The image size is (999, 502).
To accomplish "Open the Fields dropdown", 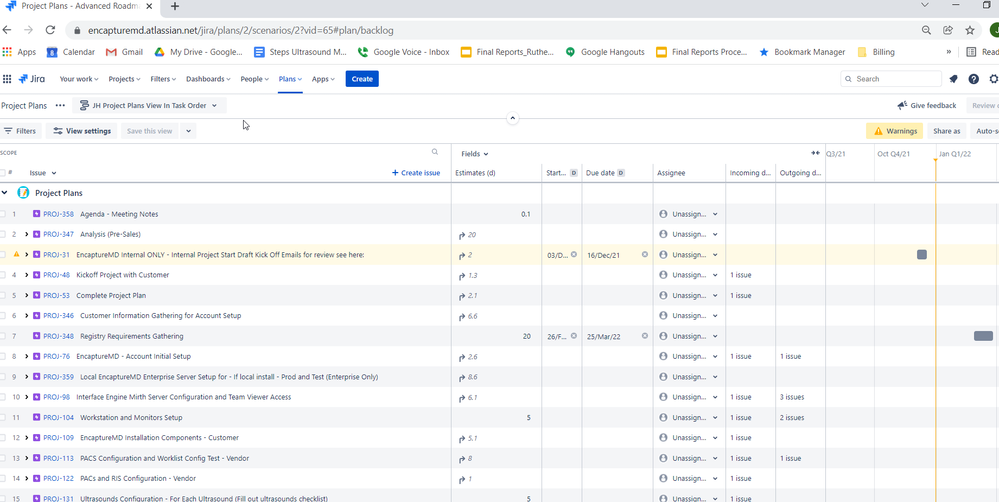I will pyautogui.click(x=474, y=154).
